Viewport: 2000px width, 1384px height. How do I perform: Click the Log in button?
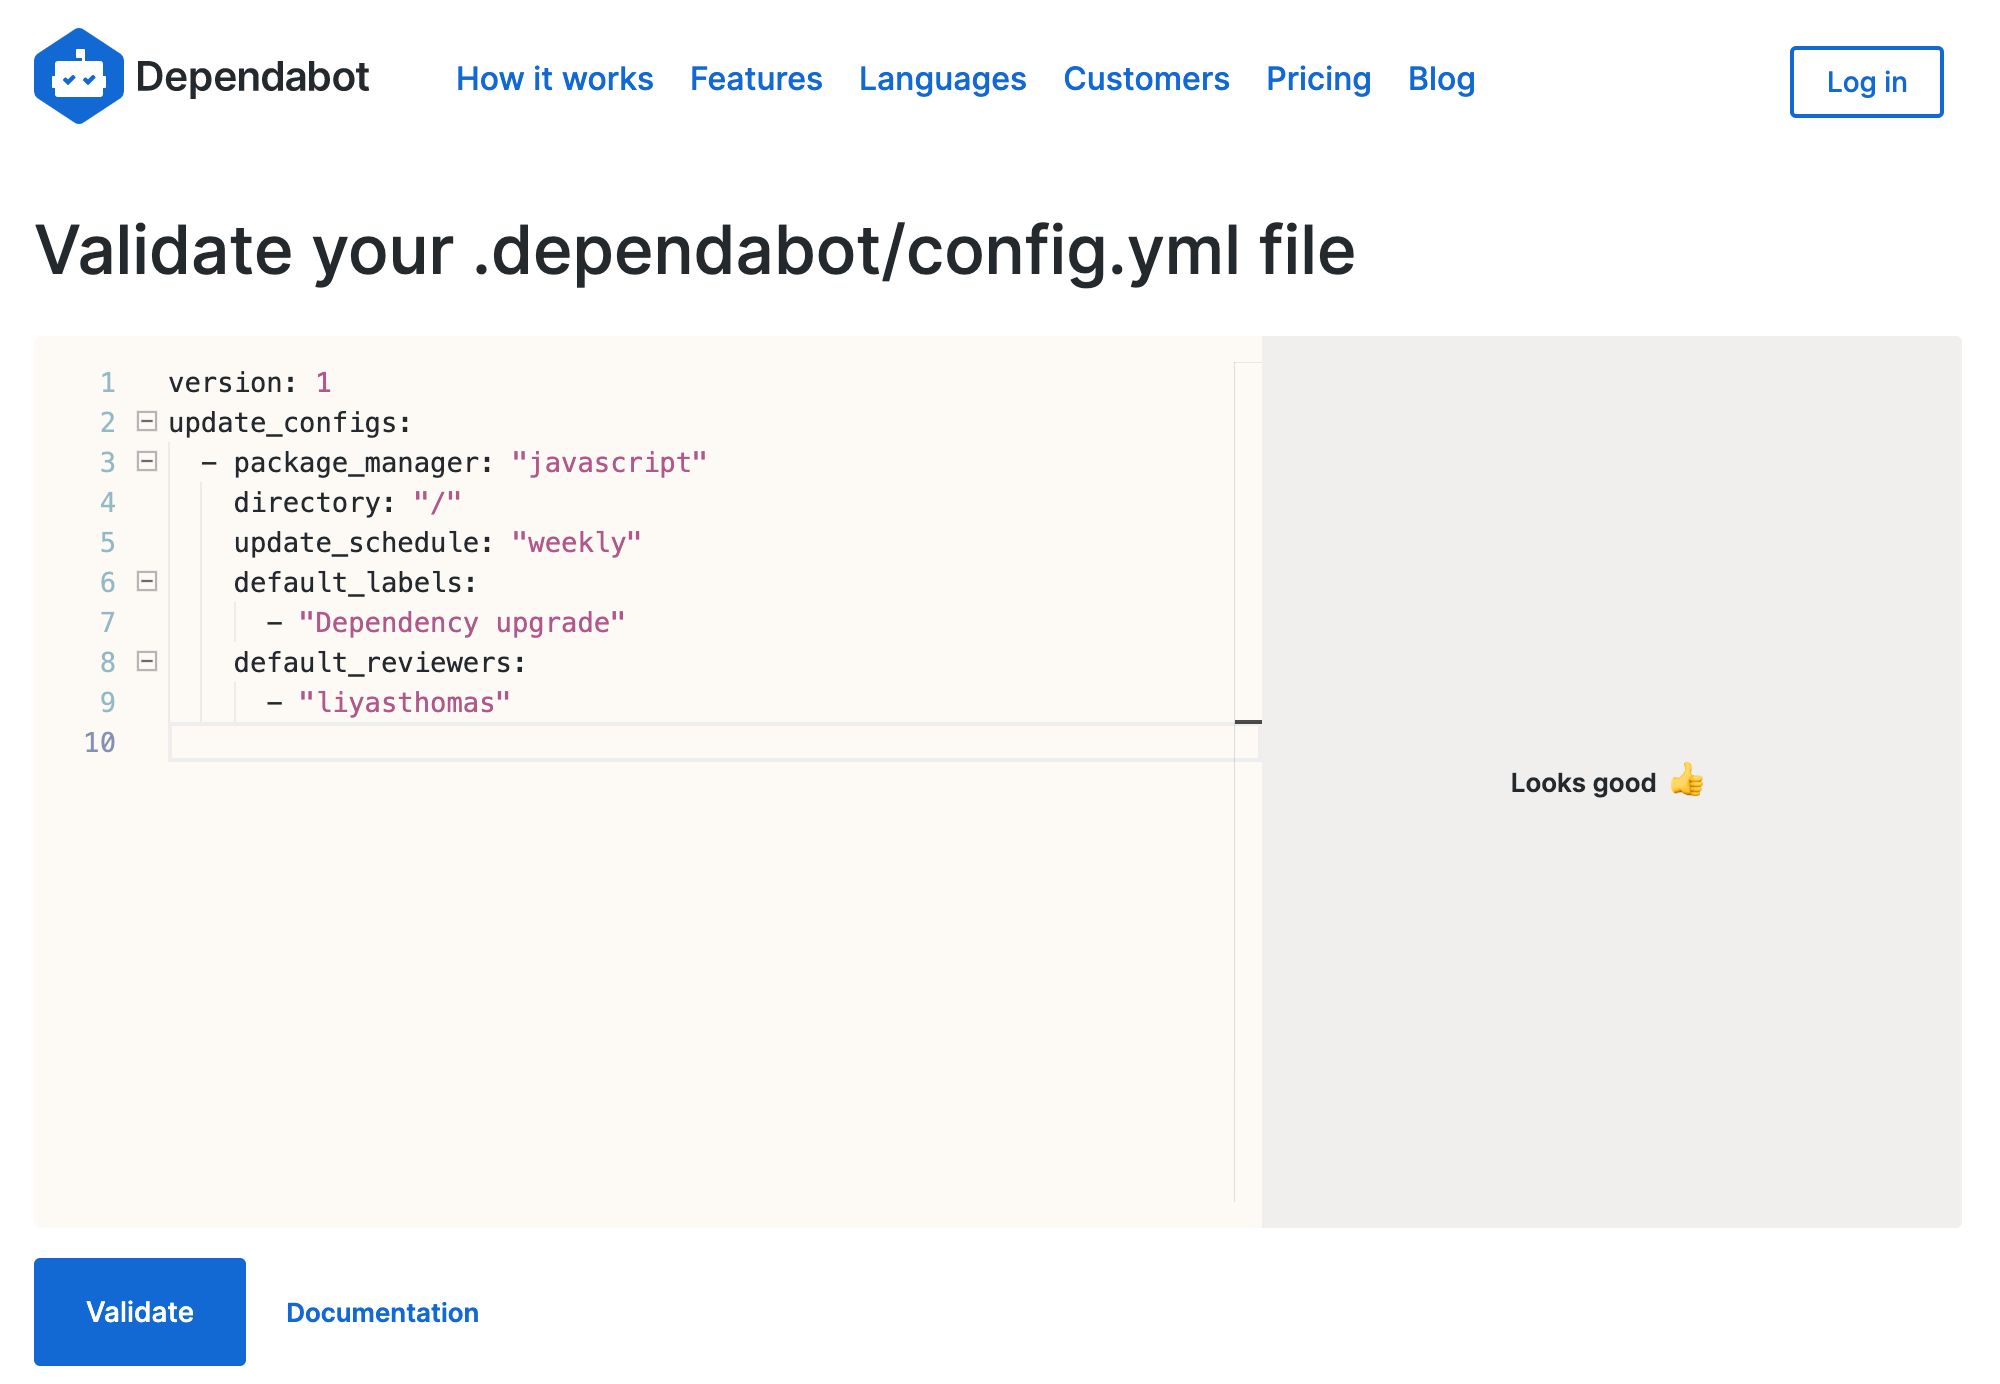point(1866,82)
